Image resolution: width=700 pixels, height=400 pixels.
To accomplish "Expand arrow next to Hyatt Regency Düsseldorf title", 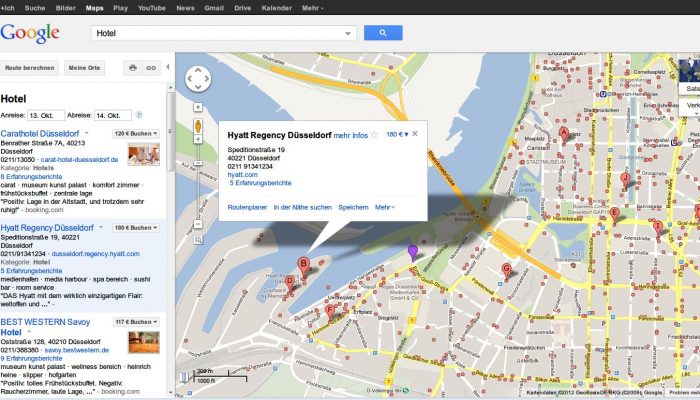I will tap(101, 227).
